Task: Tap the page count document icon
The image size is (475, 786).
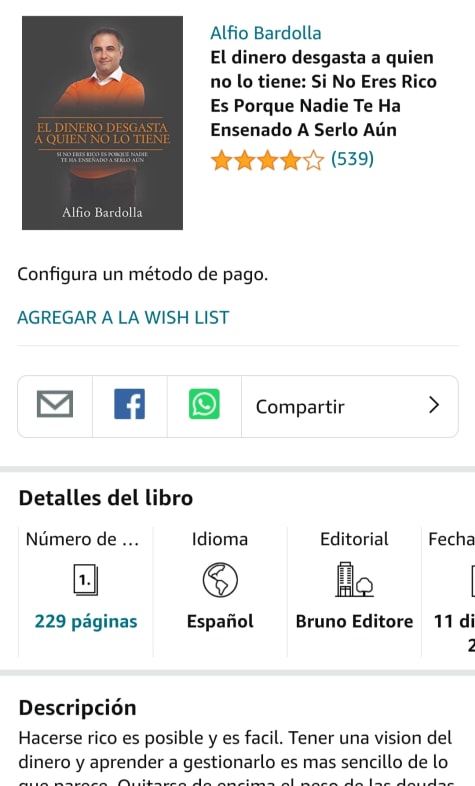Action: click(x=86, y=580)
